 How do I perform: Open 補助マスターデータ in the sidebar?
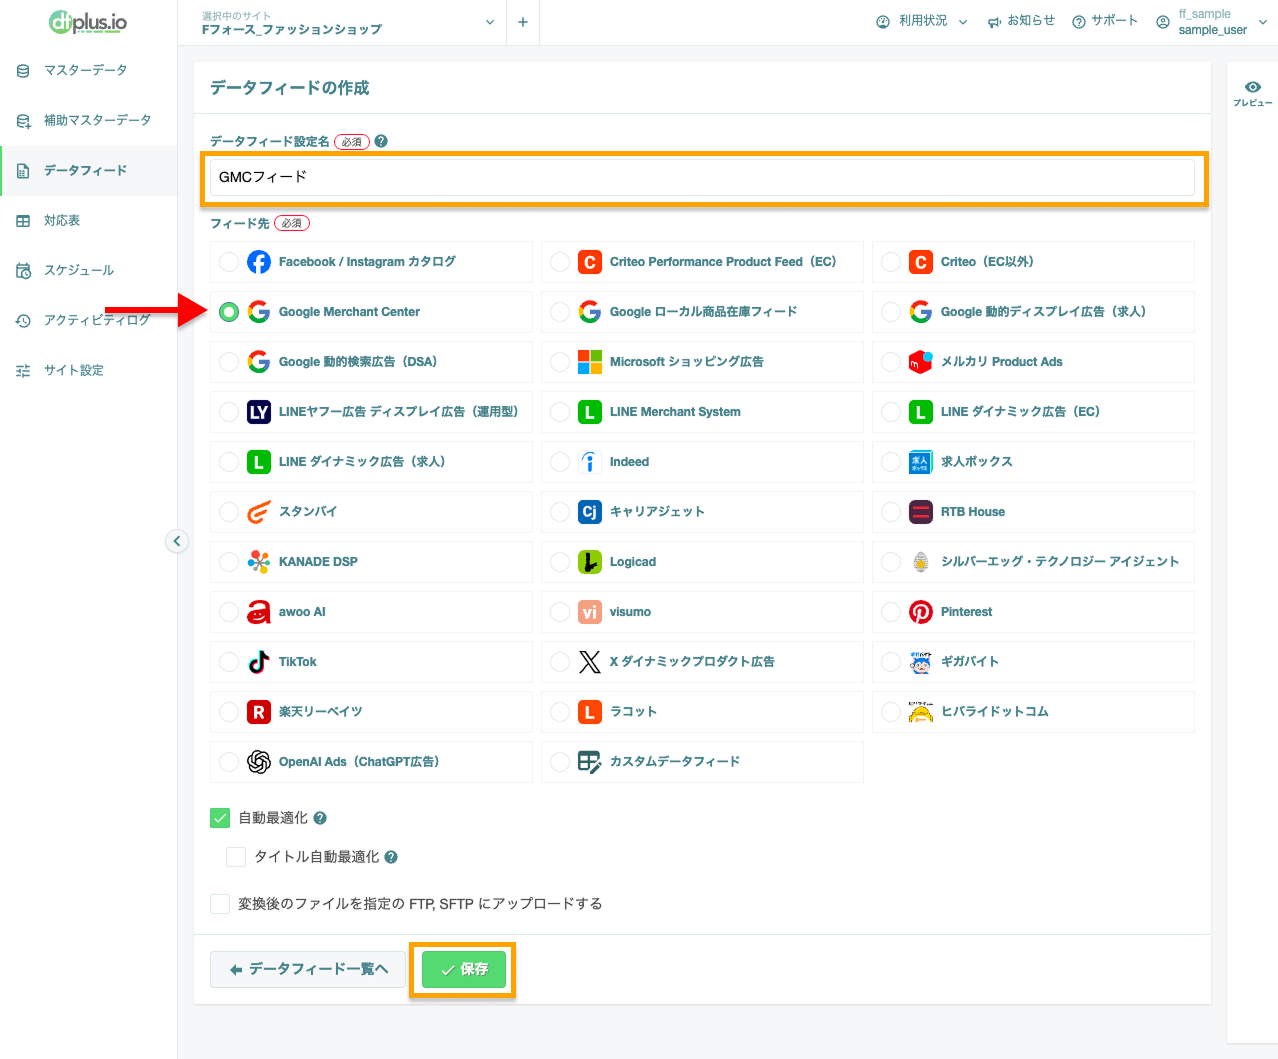tap(88, 120)
